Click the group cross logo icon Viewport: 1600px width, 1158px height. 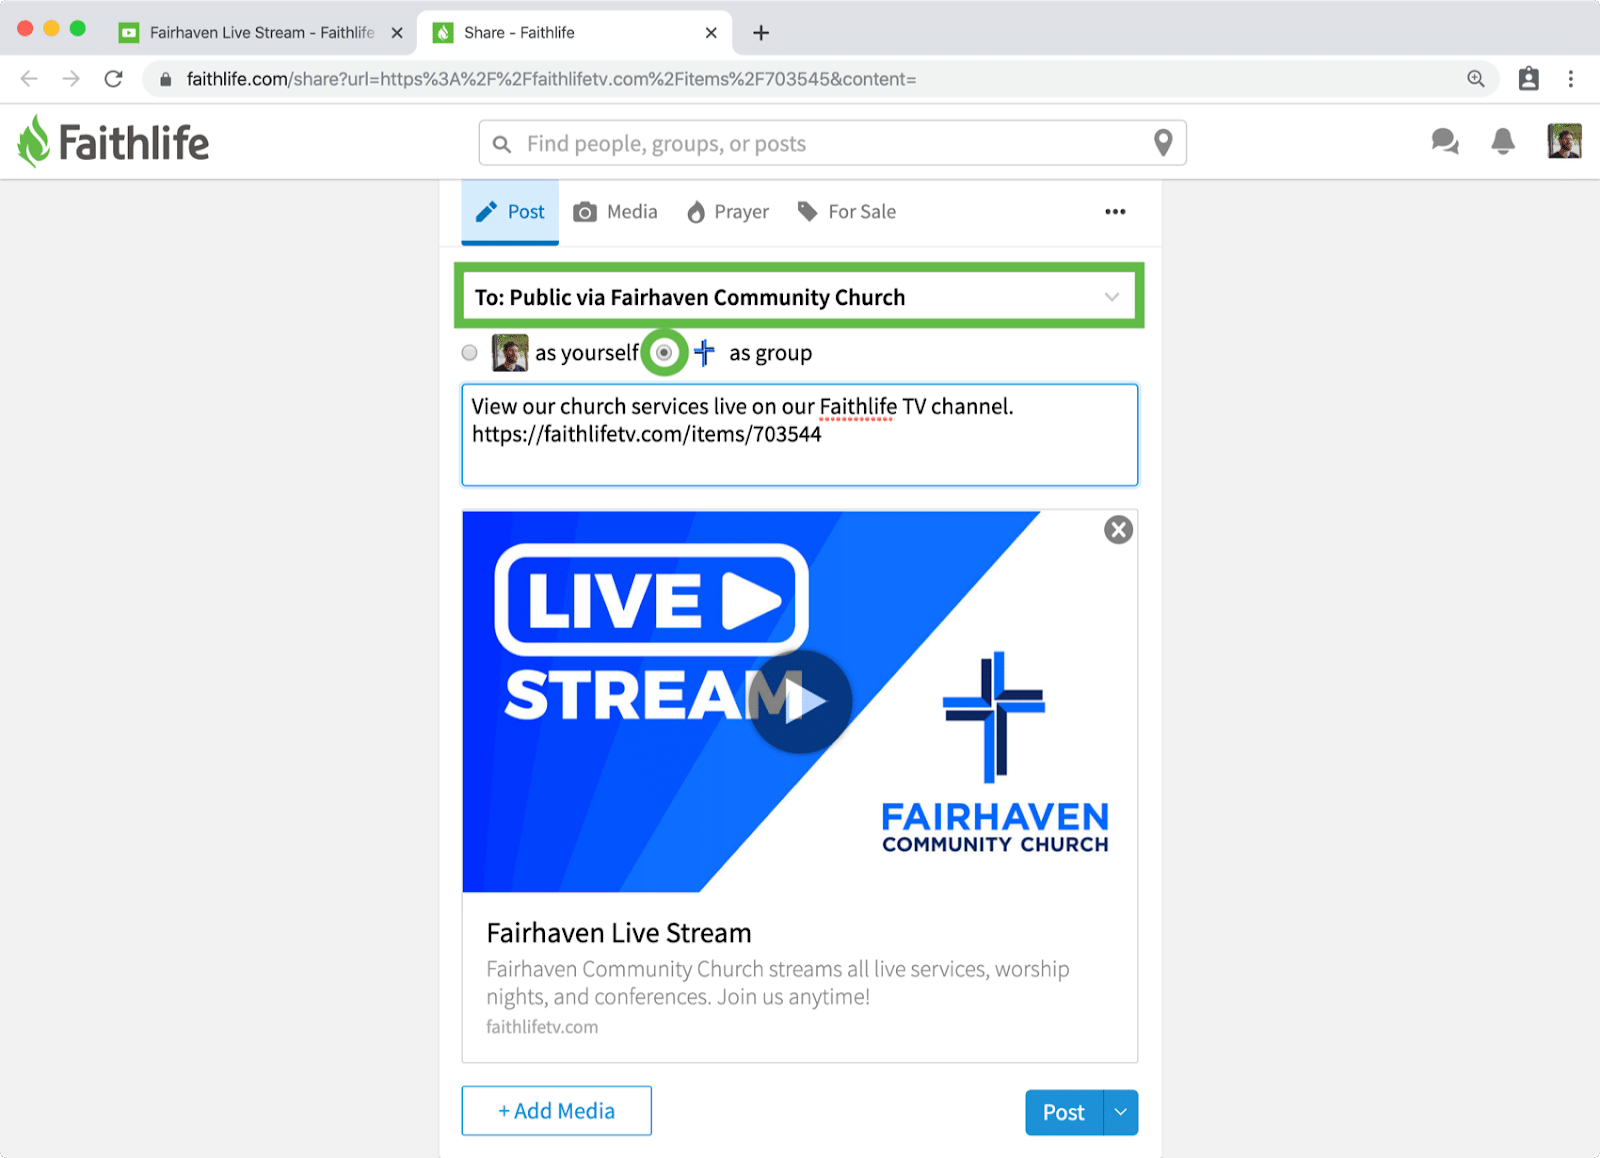(x=704, y=353)
